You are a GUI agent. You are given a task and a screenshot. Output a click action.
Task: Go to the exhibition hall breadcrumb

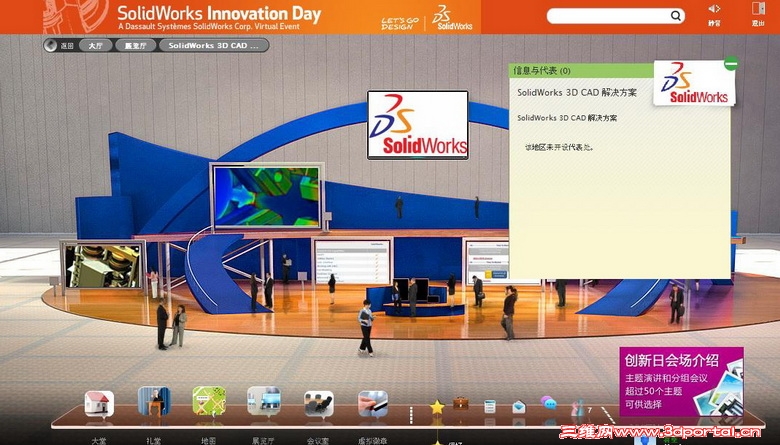(x=136, y=45)
